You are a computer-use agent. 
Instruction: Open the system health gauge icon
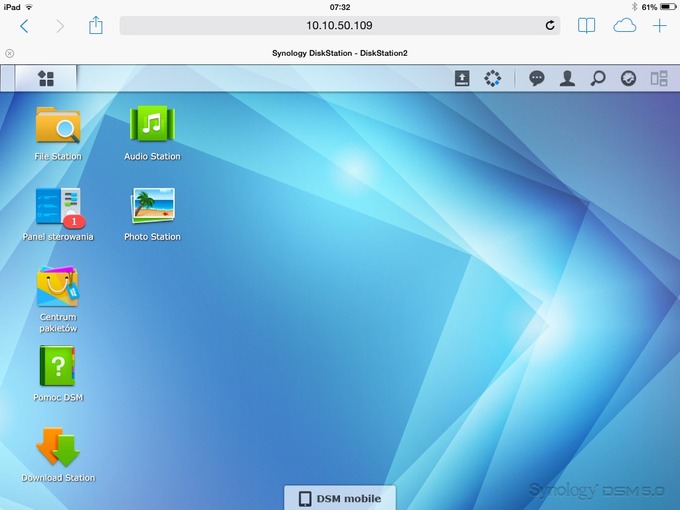(x=628, y=78)
